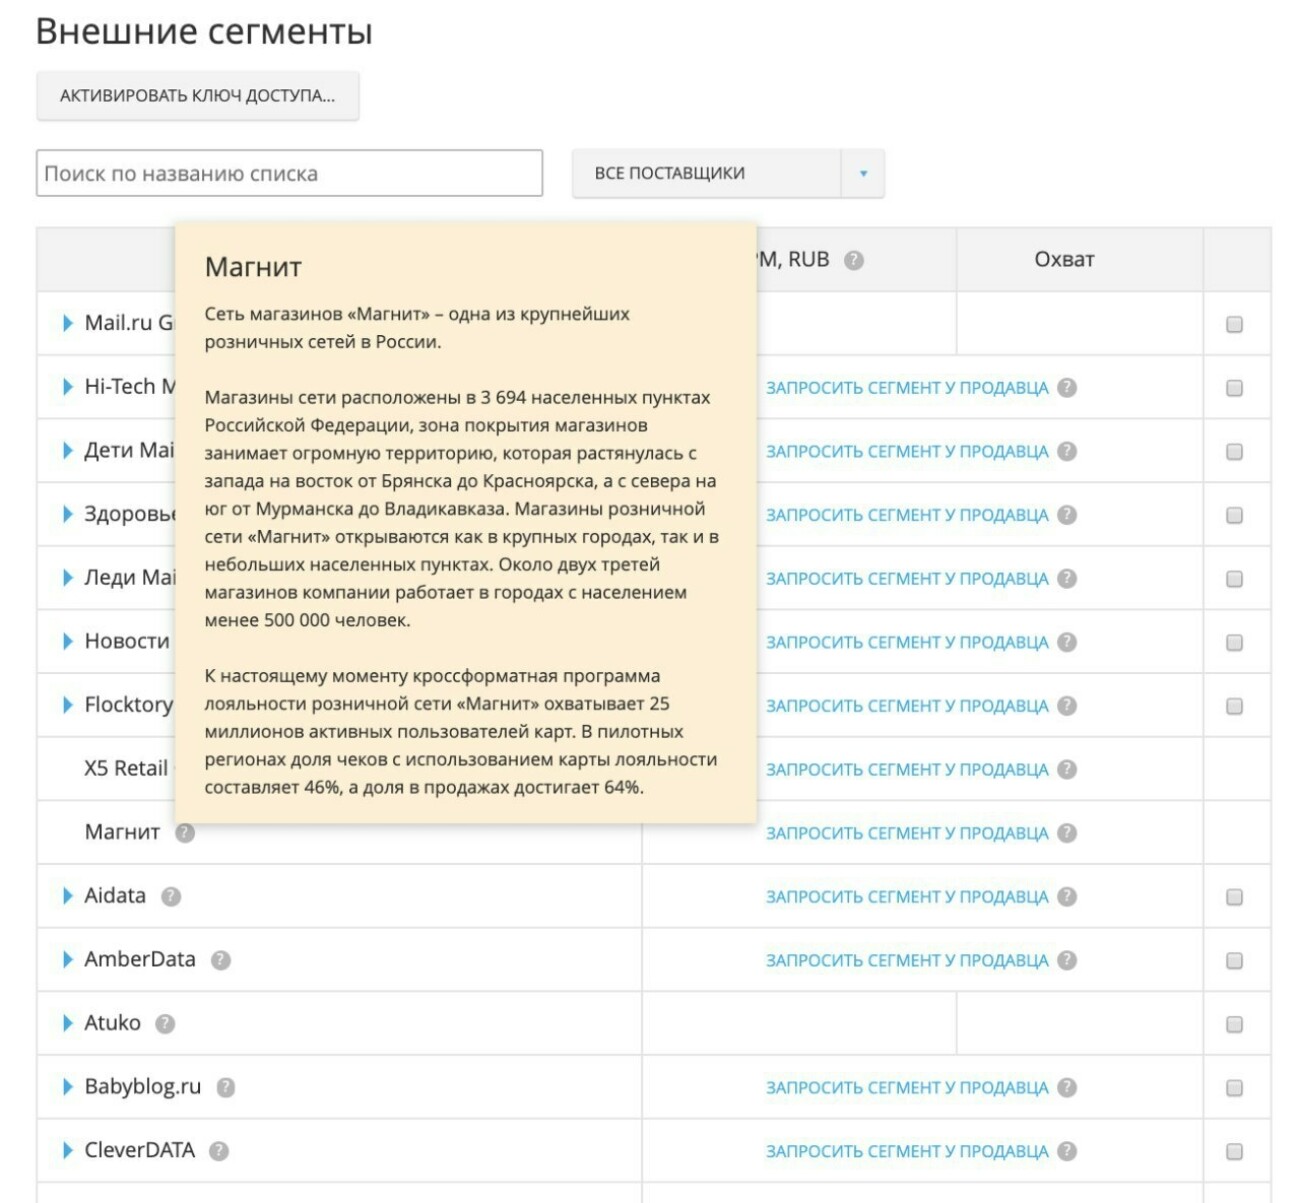Screen dimensions: 1300x1203
Task: Click the help icon next to AmberData
Action: (221, 960)
